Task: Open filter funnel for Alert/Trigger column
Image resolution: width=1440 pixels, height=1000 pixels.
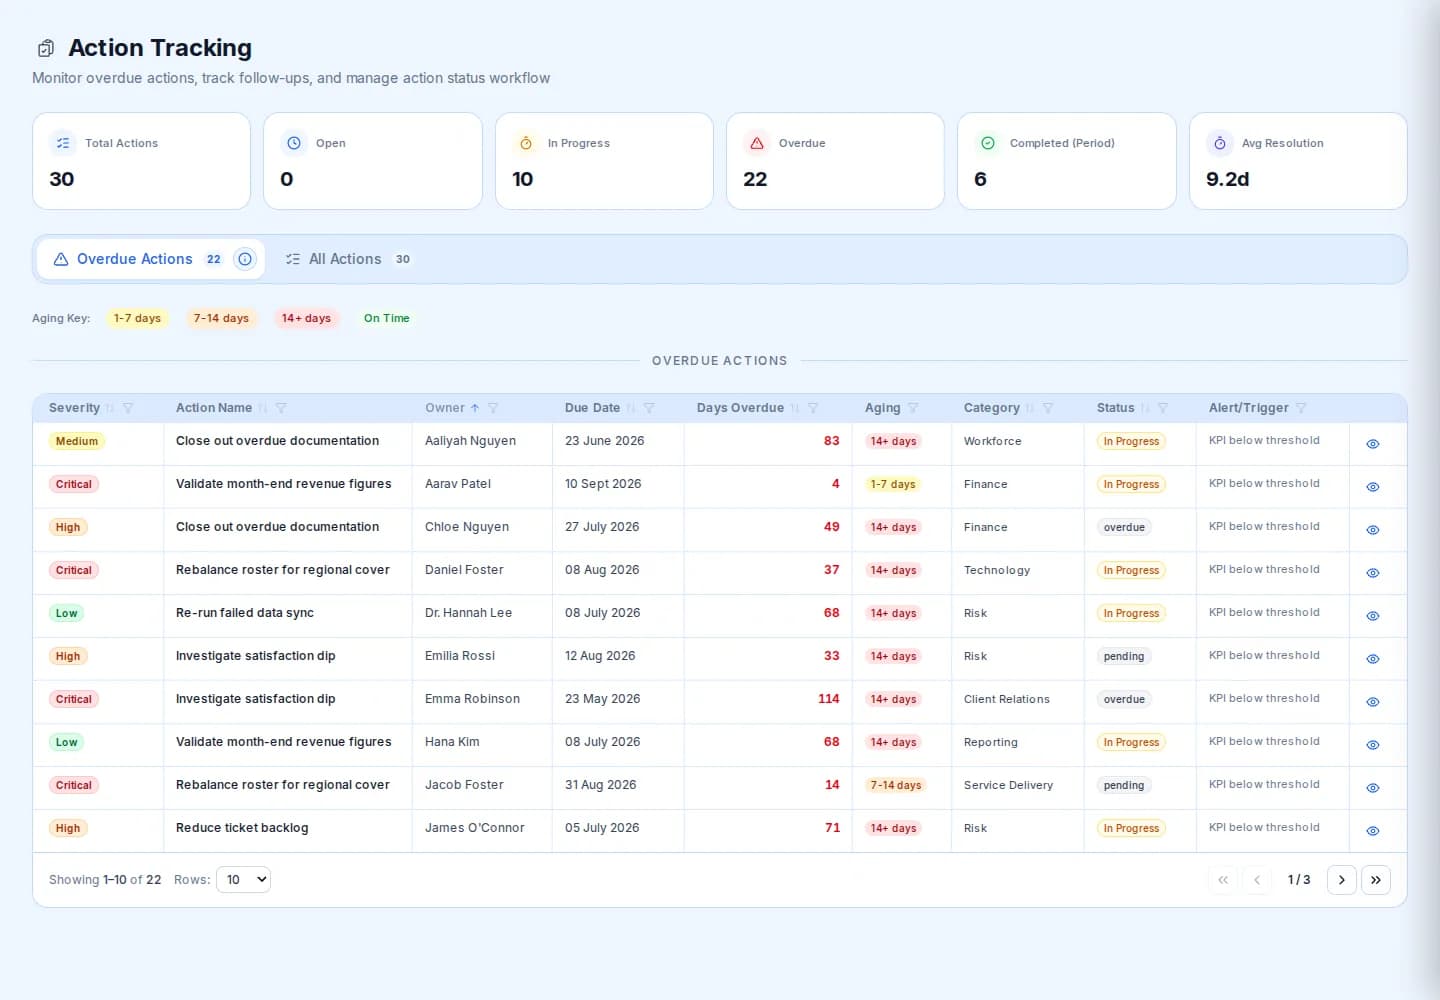Action: tap(1301, 408)
